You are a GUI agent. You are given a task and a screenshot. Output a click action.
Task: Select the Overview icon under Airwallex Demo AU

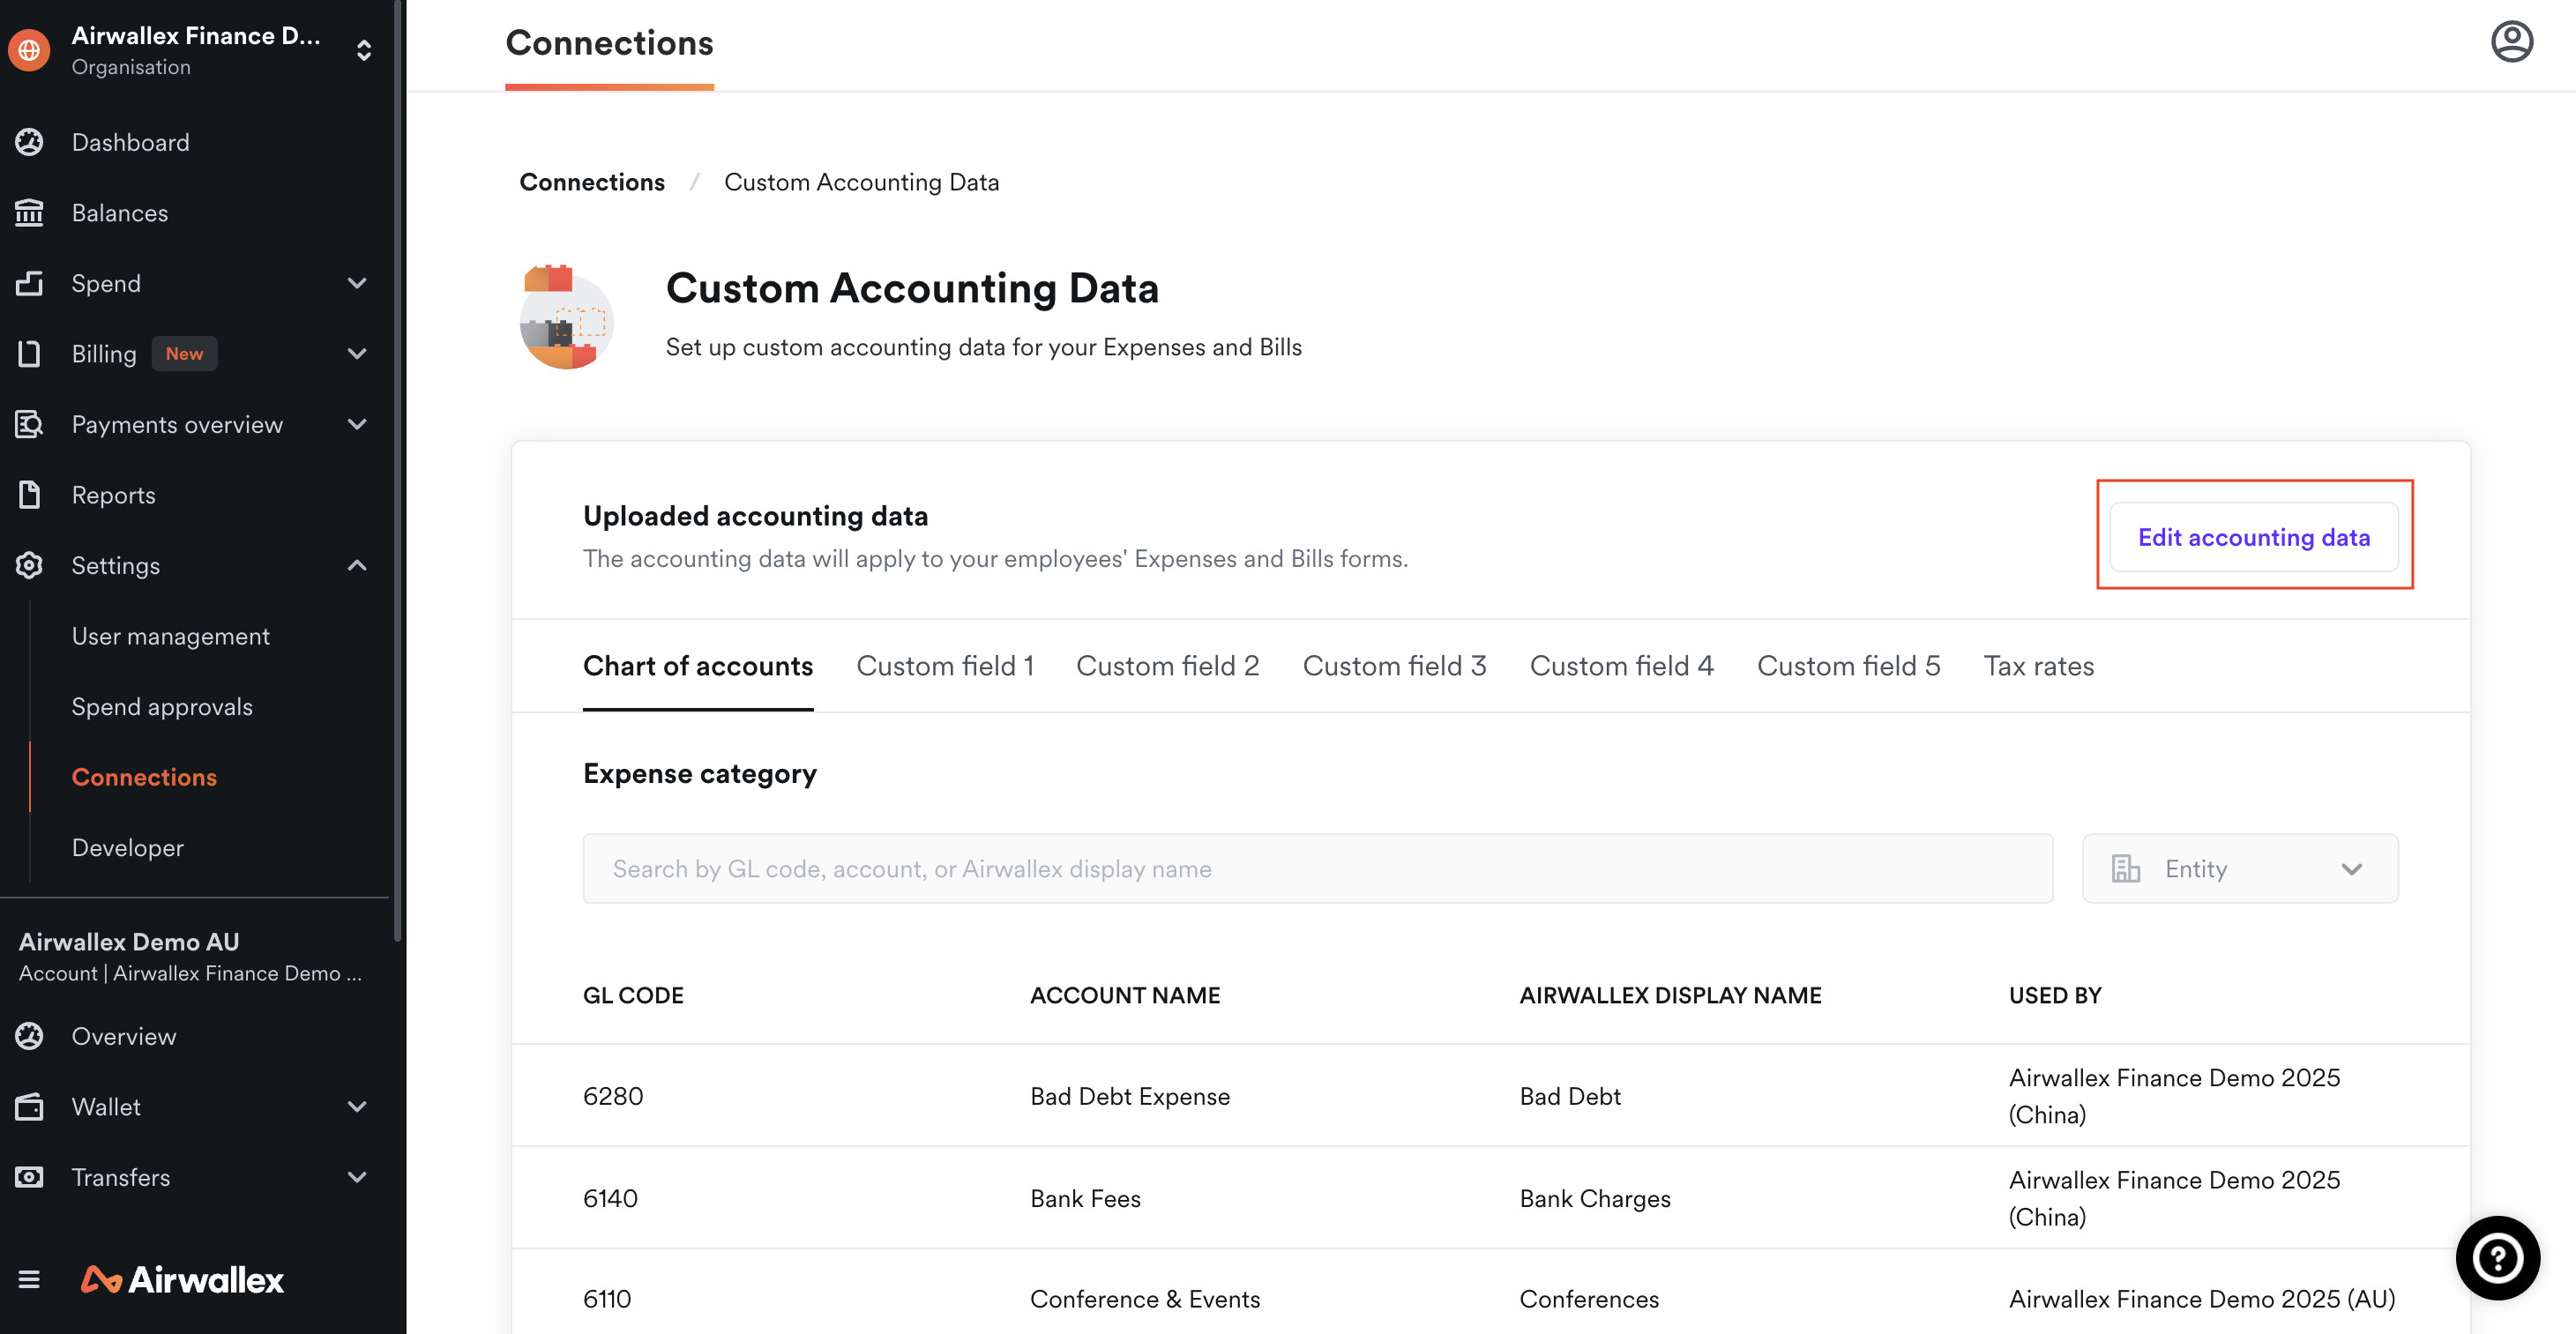point(29,1036)
